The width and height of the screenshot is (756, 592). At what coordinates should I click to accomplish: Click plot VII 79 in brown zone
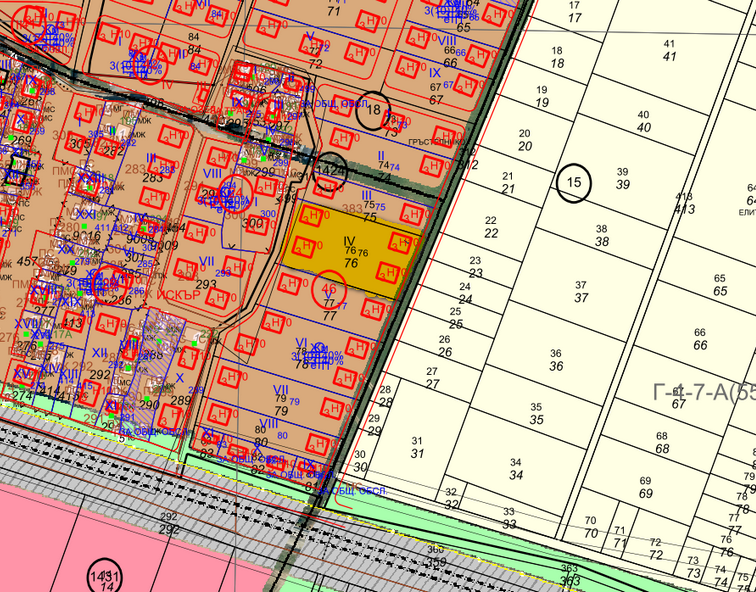click(x=281, y=400)
